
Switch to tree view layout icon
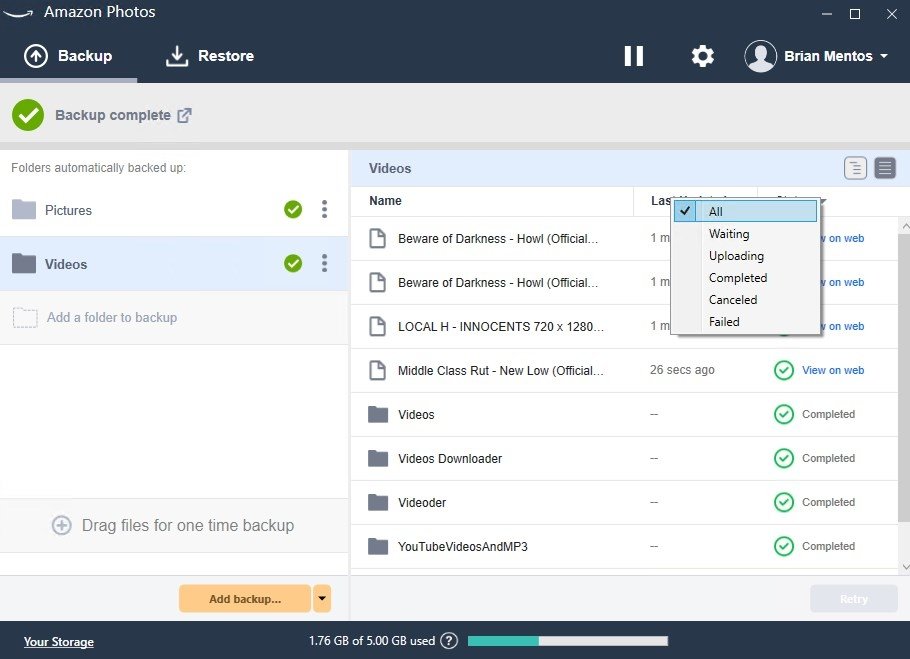[855, 168]
